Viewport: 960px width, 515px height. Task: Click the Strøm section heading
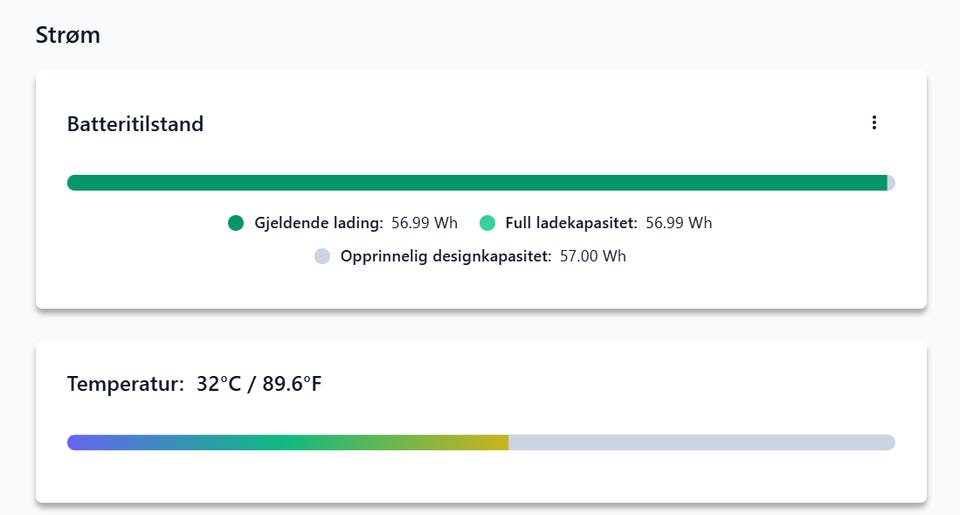pyautogui.click(x=68, y=36)
